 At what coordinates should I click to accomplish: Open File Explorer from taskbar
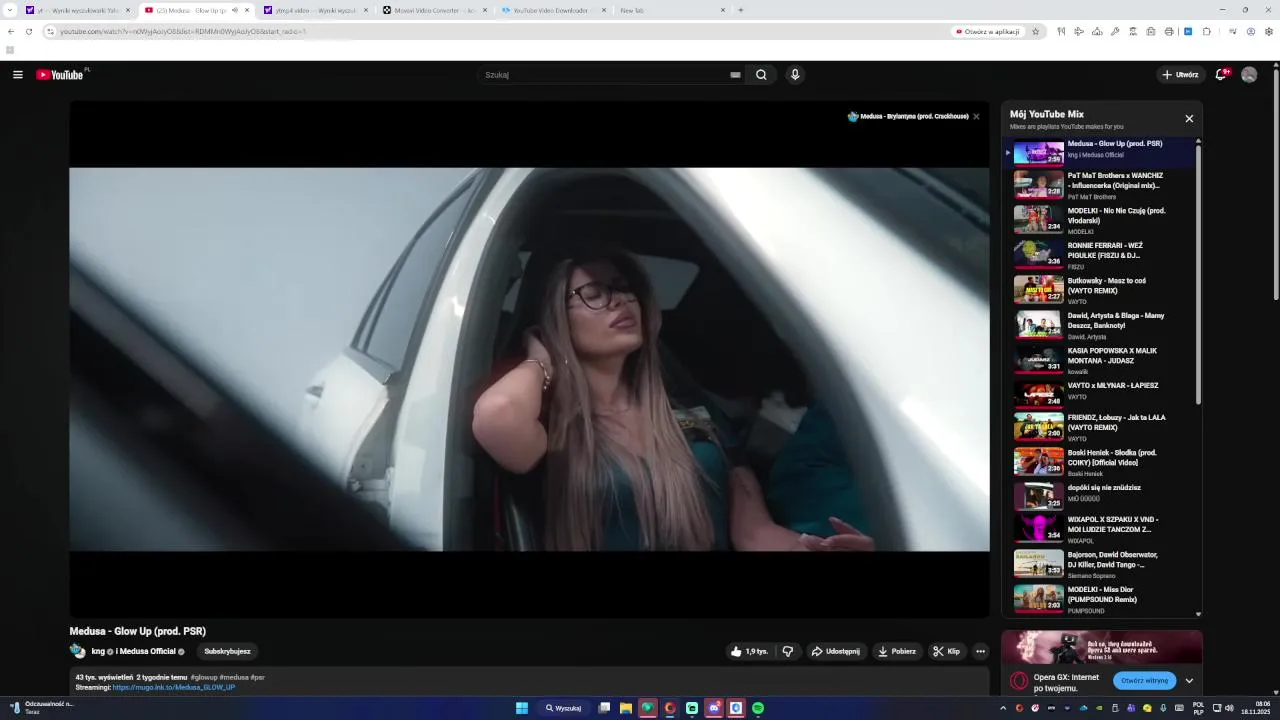[x=626, y=708]
